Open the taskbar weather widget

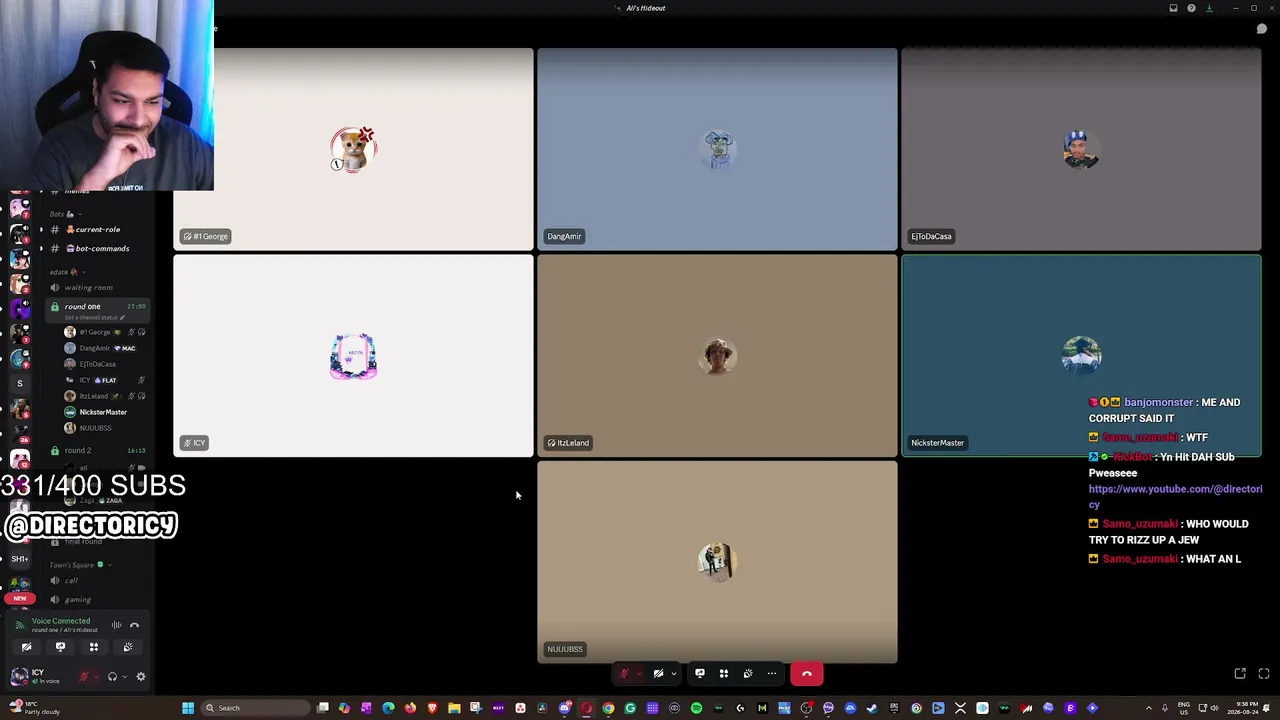(34, 708)
